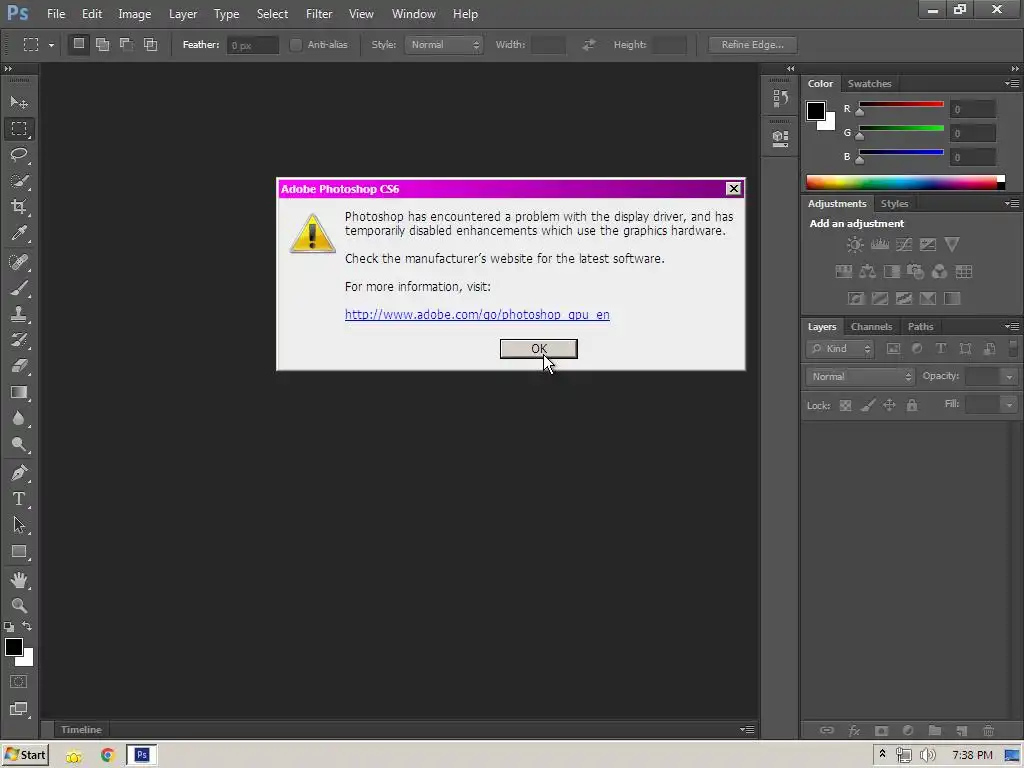Screen dimensions: 1024x768
Task: Select the Hand tool
Action: pyautogui.click(x=19, y=580)
